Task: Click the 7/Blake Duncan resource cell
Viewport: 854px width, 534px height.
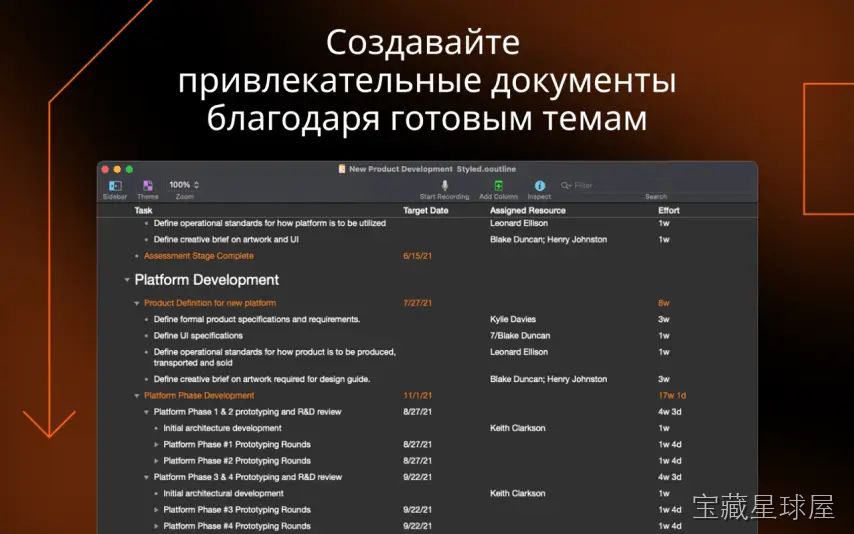Action: click(x=520, y=336)
